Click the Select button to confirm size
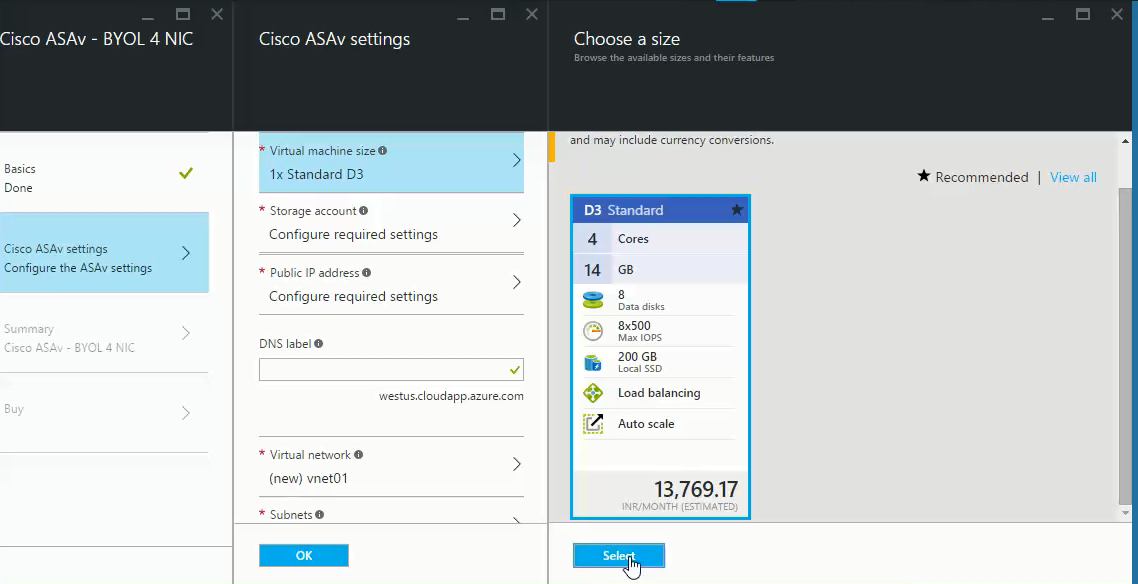Screen dimensions: 1138x584 [618, 556]
